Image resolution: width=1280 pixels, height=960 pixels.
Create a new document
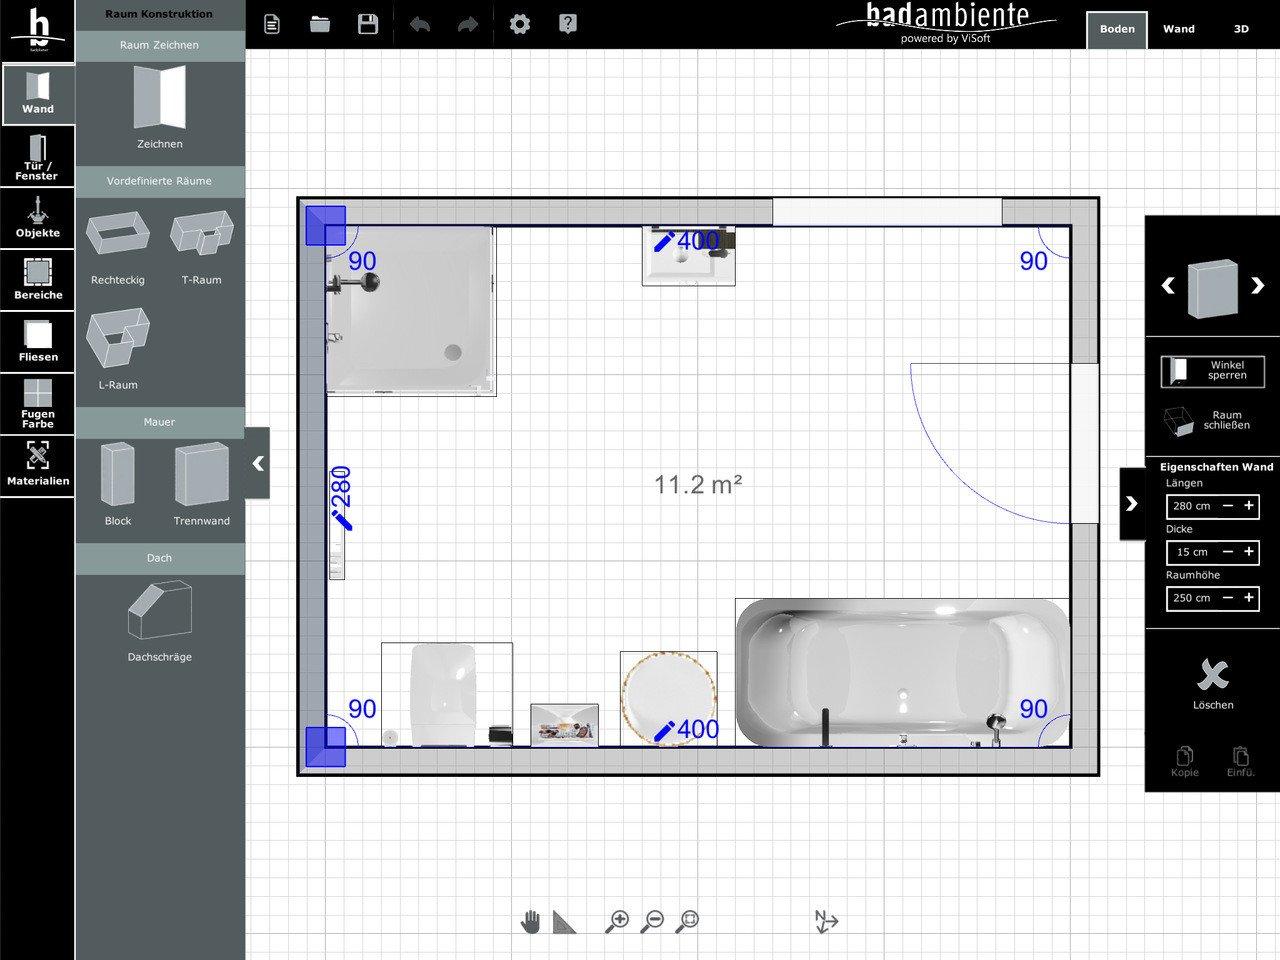[272, 24]
